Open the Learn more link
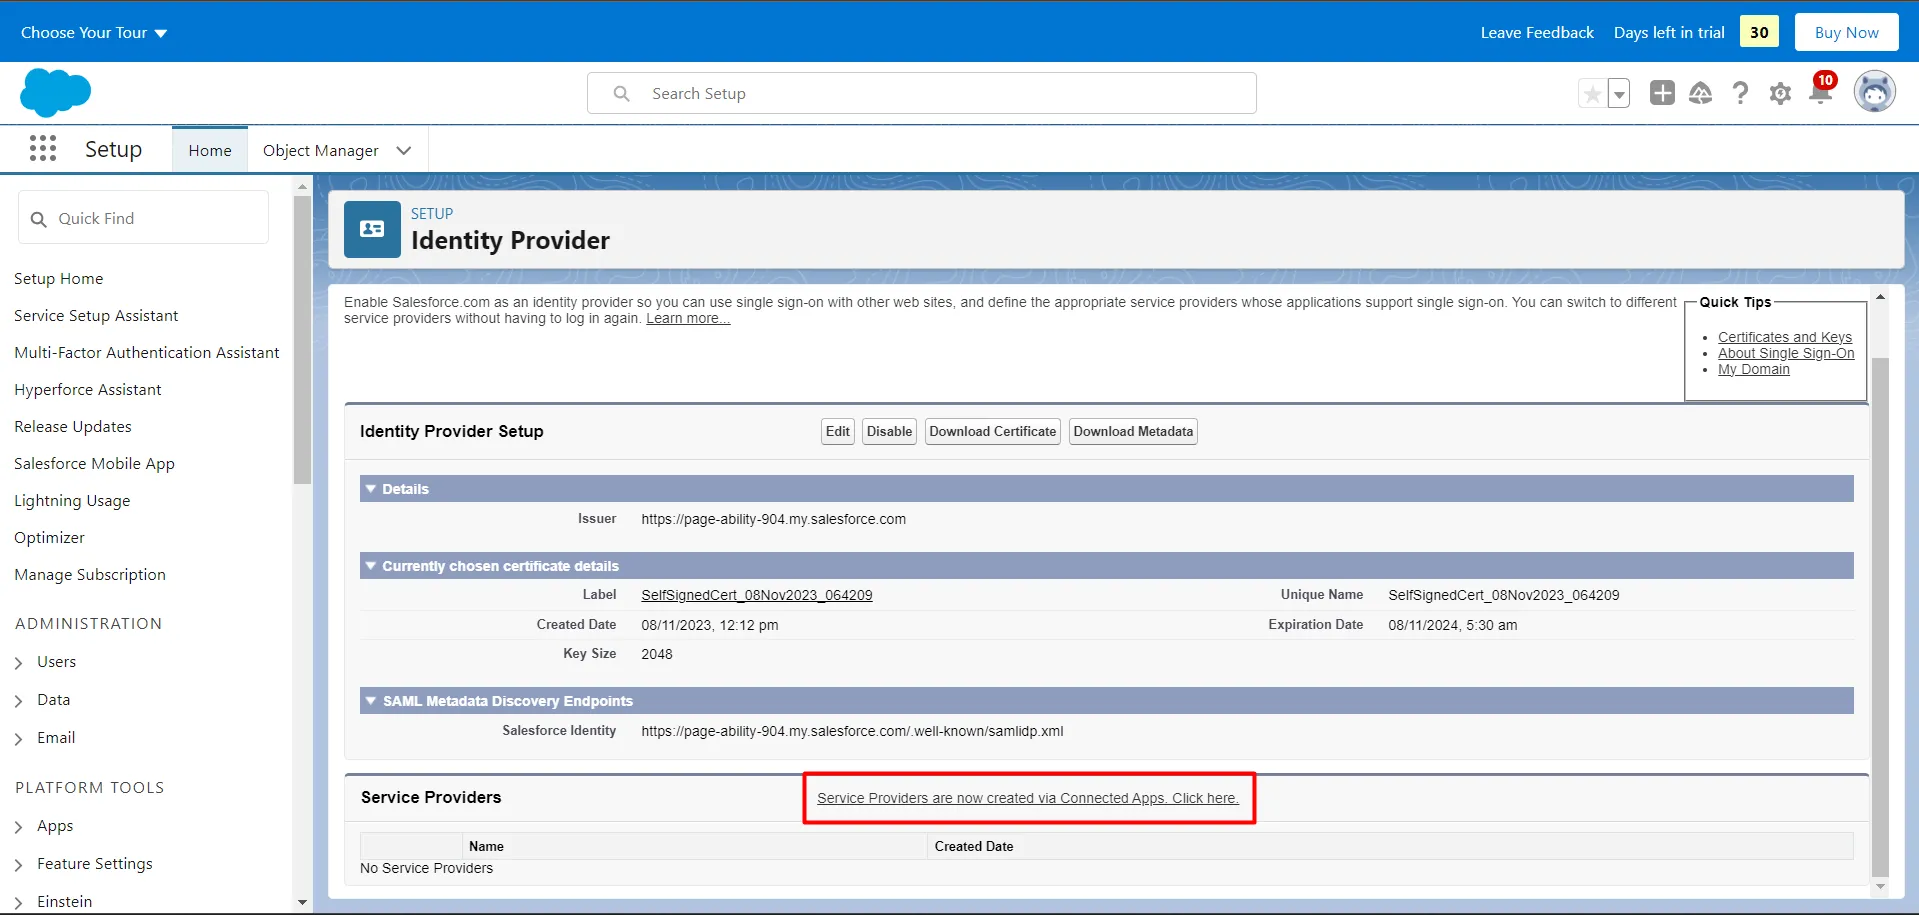Screen dimensions: 1919x915 click(x=688, y=319)
